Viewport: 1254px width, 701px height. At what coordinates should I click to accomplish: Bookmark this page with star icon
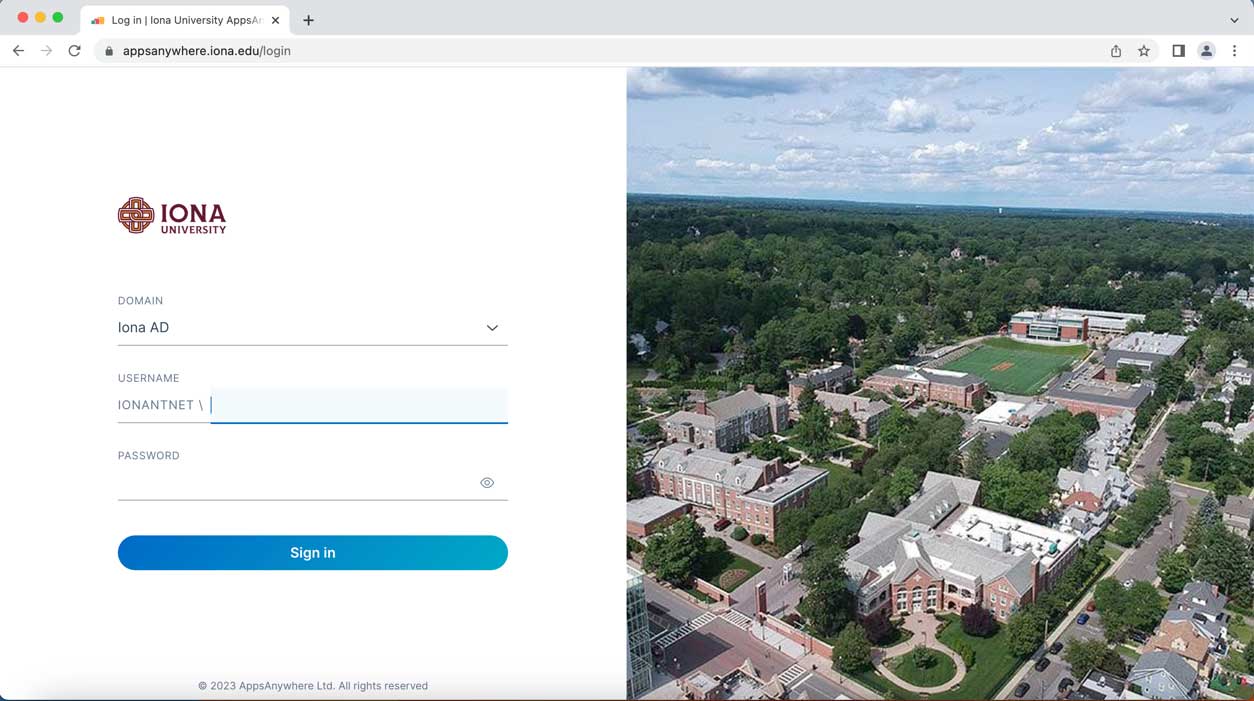click(1144, 51)
